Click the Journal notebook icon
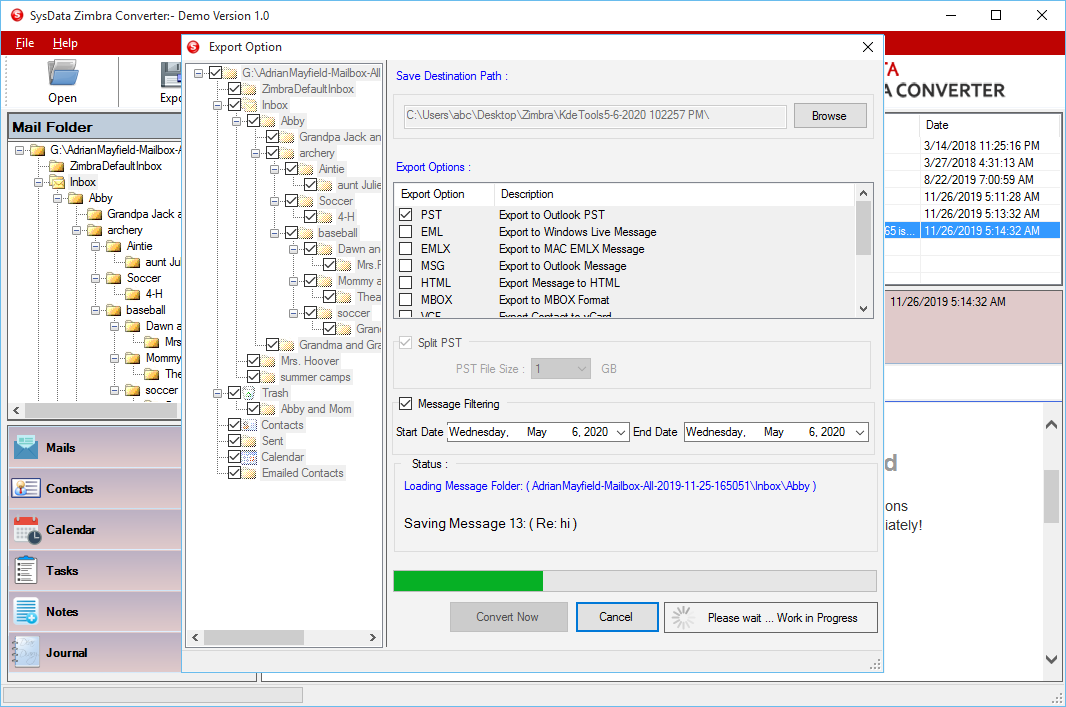Screen dimensions: 1066x707 26,652
